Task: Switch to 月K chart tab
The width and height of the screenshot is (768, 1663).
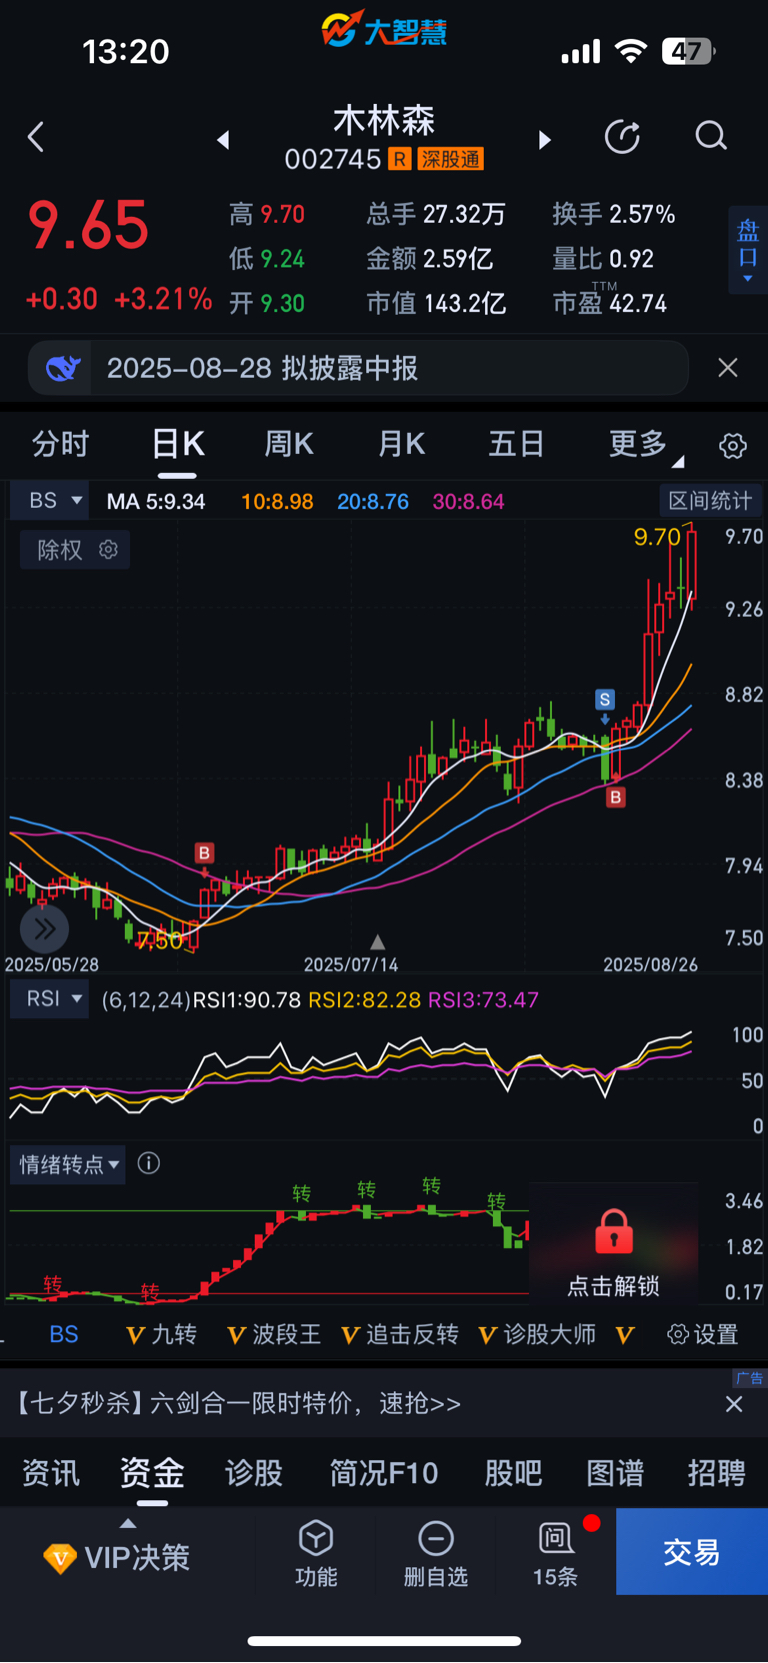Action: [x=402, y=443]
